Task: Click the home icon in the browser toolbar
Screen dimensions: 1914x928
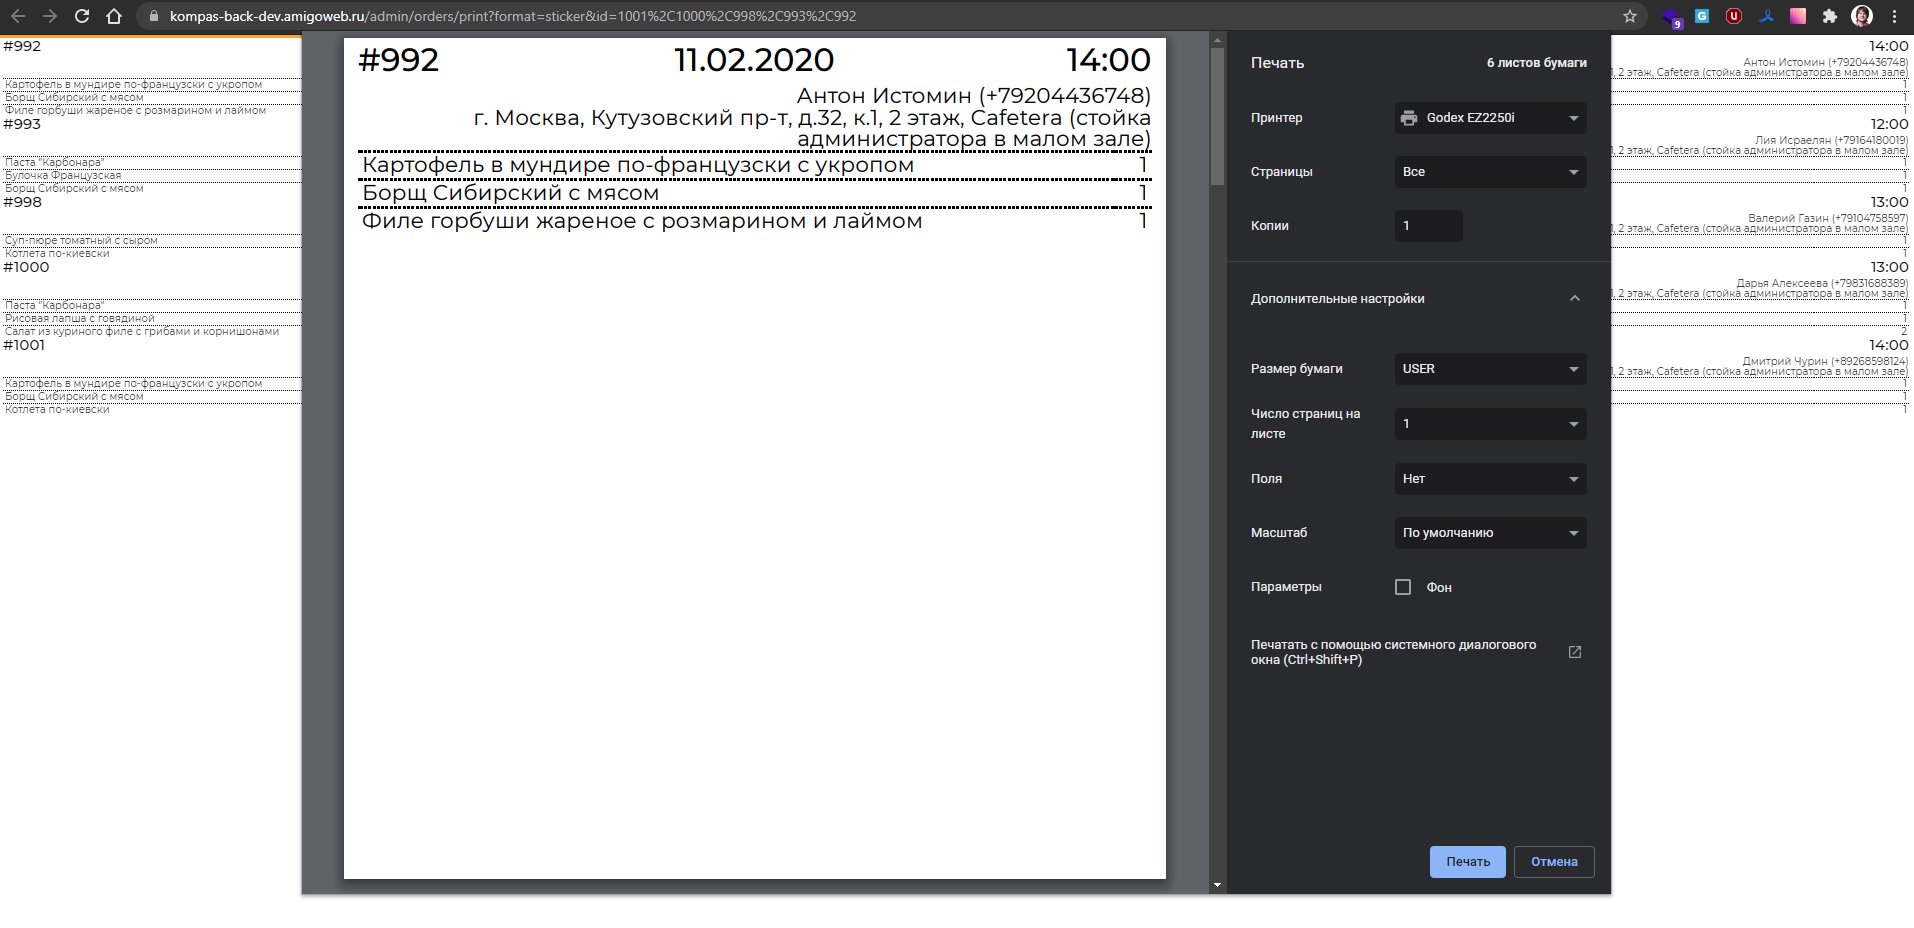Action: [x=114, y=16]
